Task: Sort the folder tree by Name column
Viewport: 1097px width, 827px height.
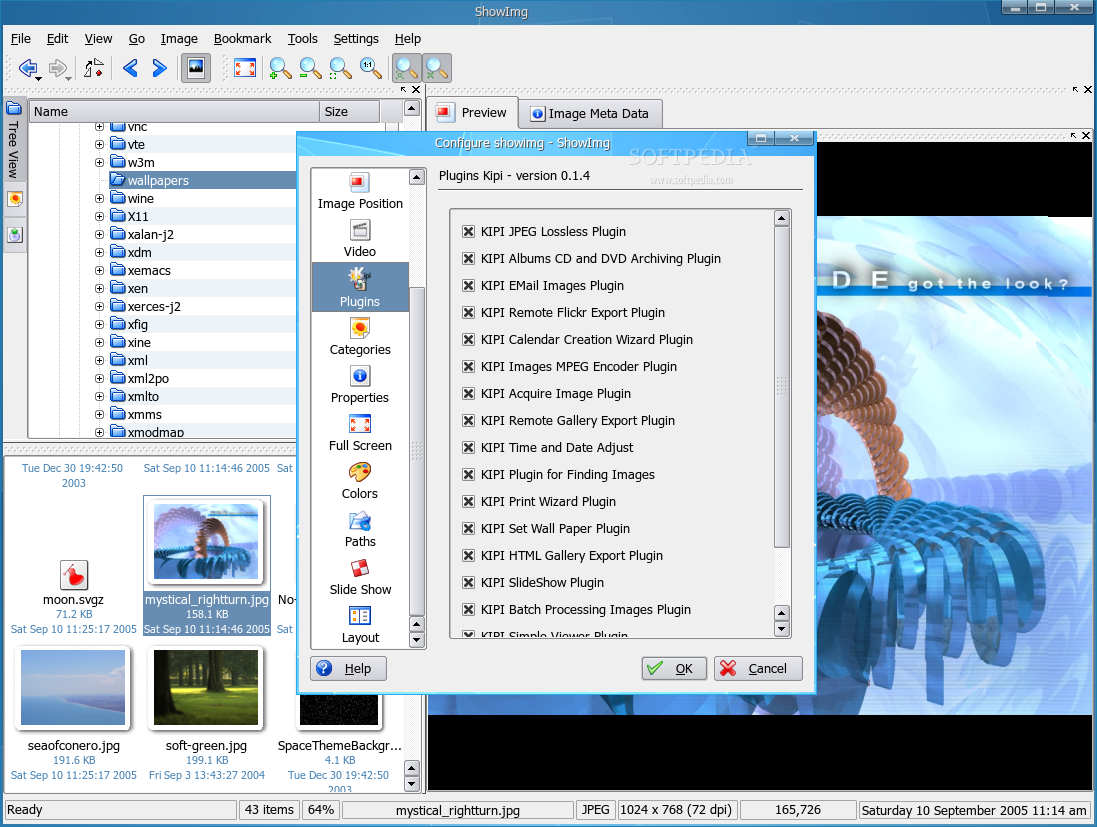Action: (174, 111)
